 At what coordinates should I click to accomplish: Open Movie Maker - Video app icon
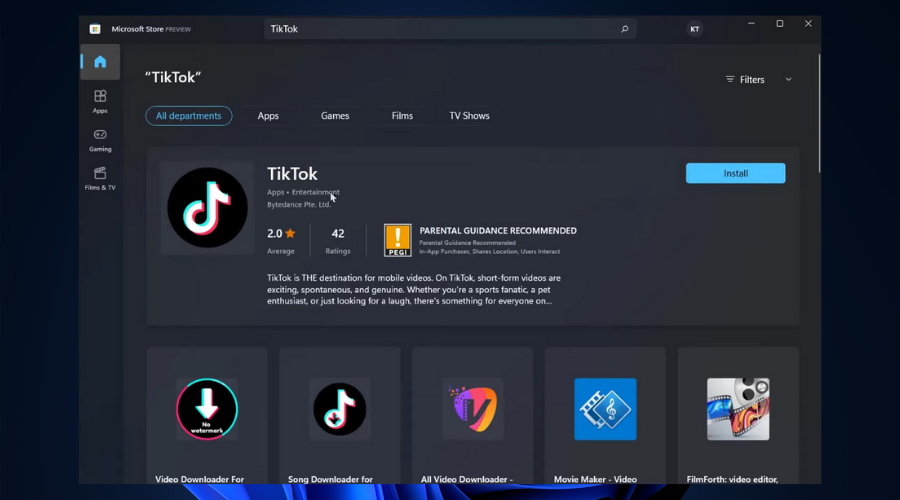click(x=605, y=409)
